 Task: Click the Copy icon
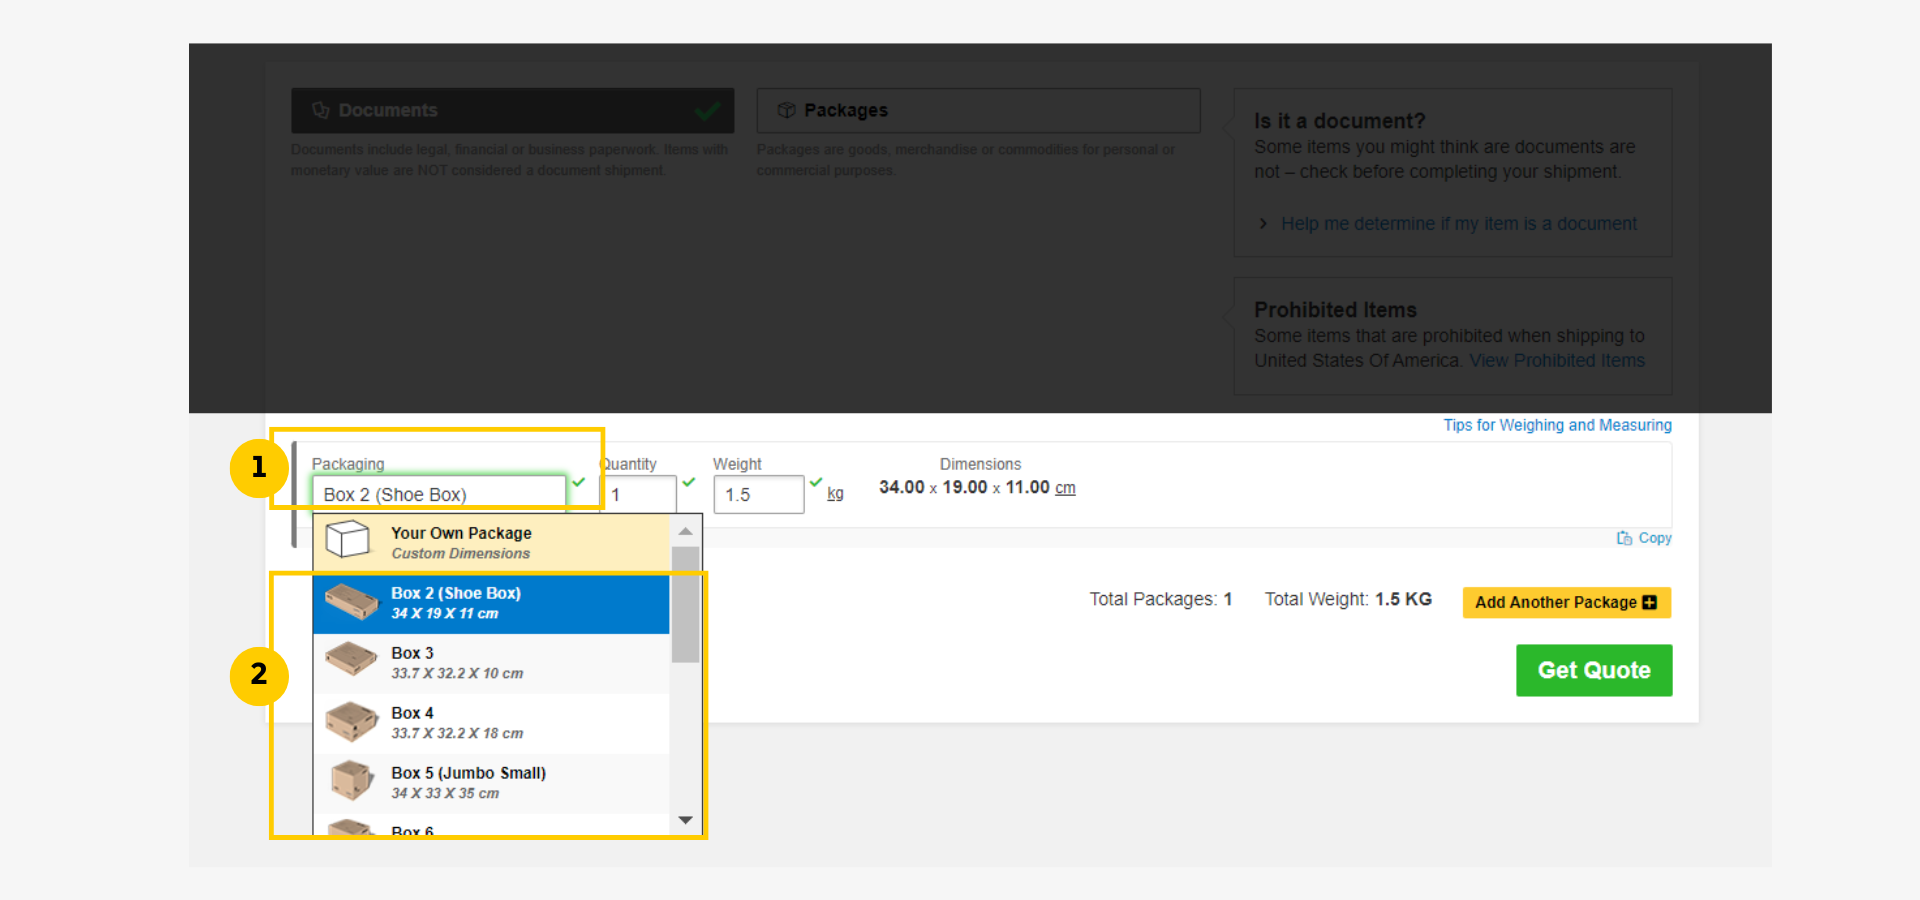[1624, 538]
